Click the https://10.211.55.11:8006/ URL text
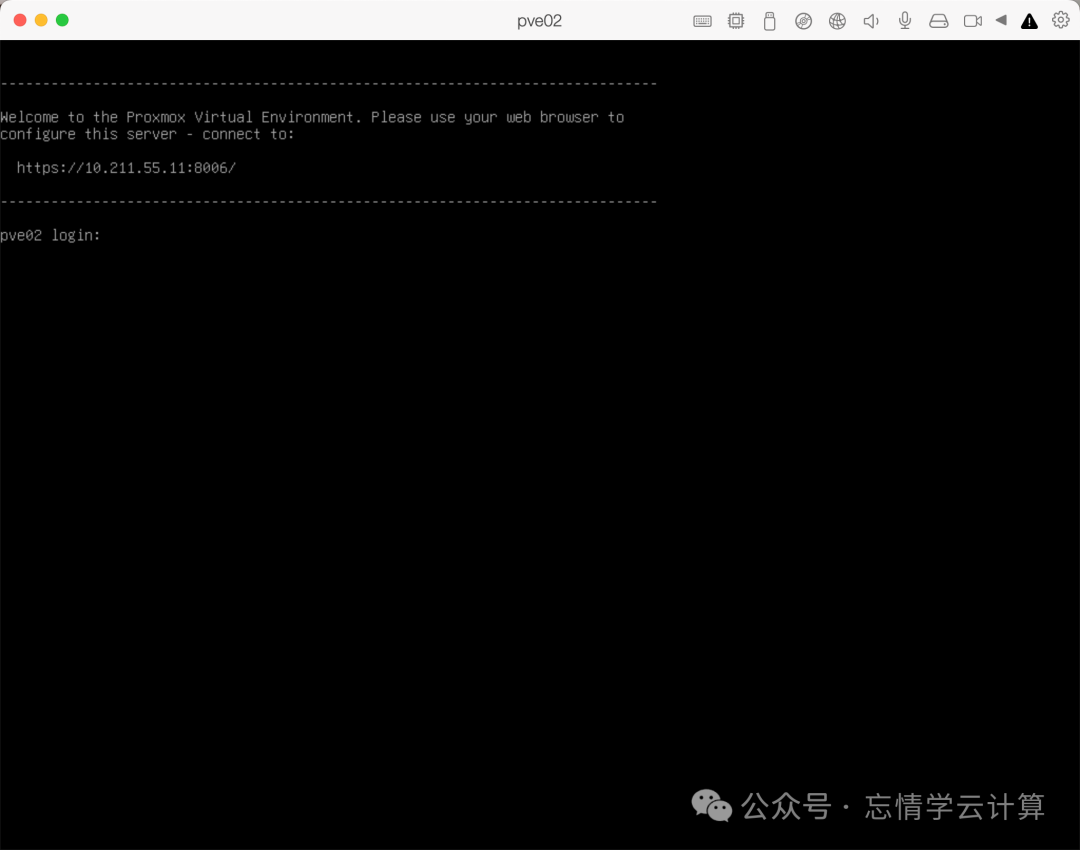 pos(126,168)
